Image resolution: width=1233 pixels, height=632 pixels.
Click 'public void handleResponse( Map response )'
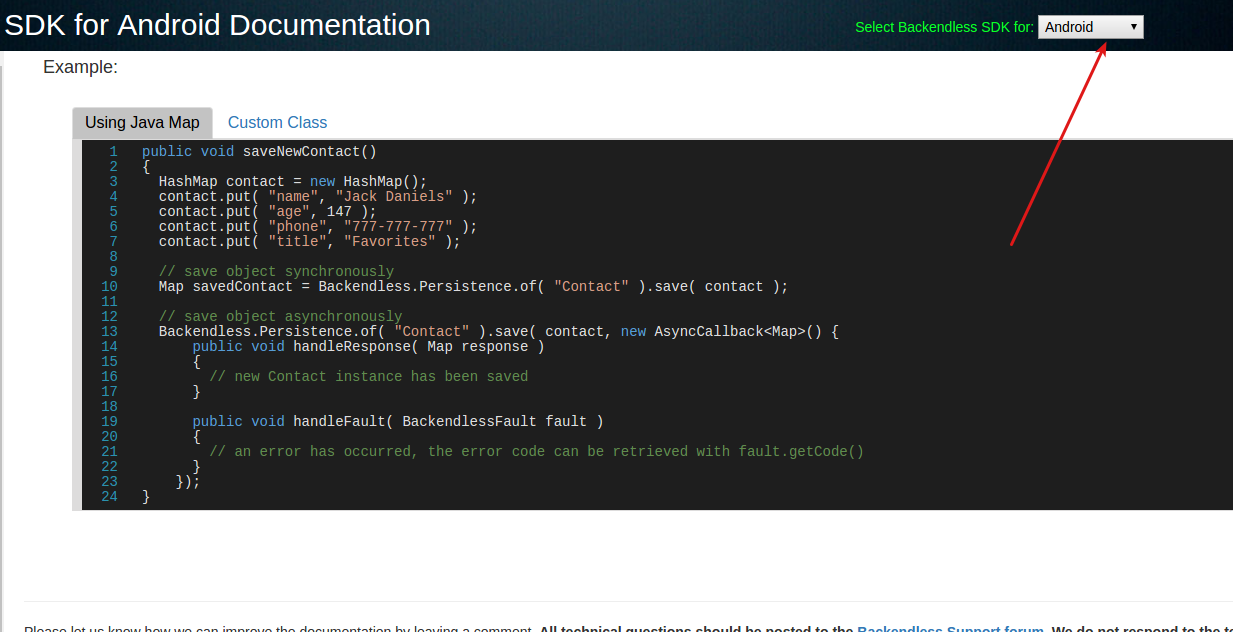click(369, 346)
